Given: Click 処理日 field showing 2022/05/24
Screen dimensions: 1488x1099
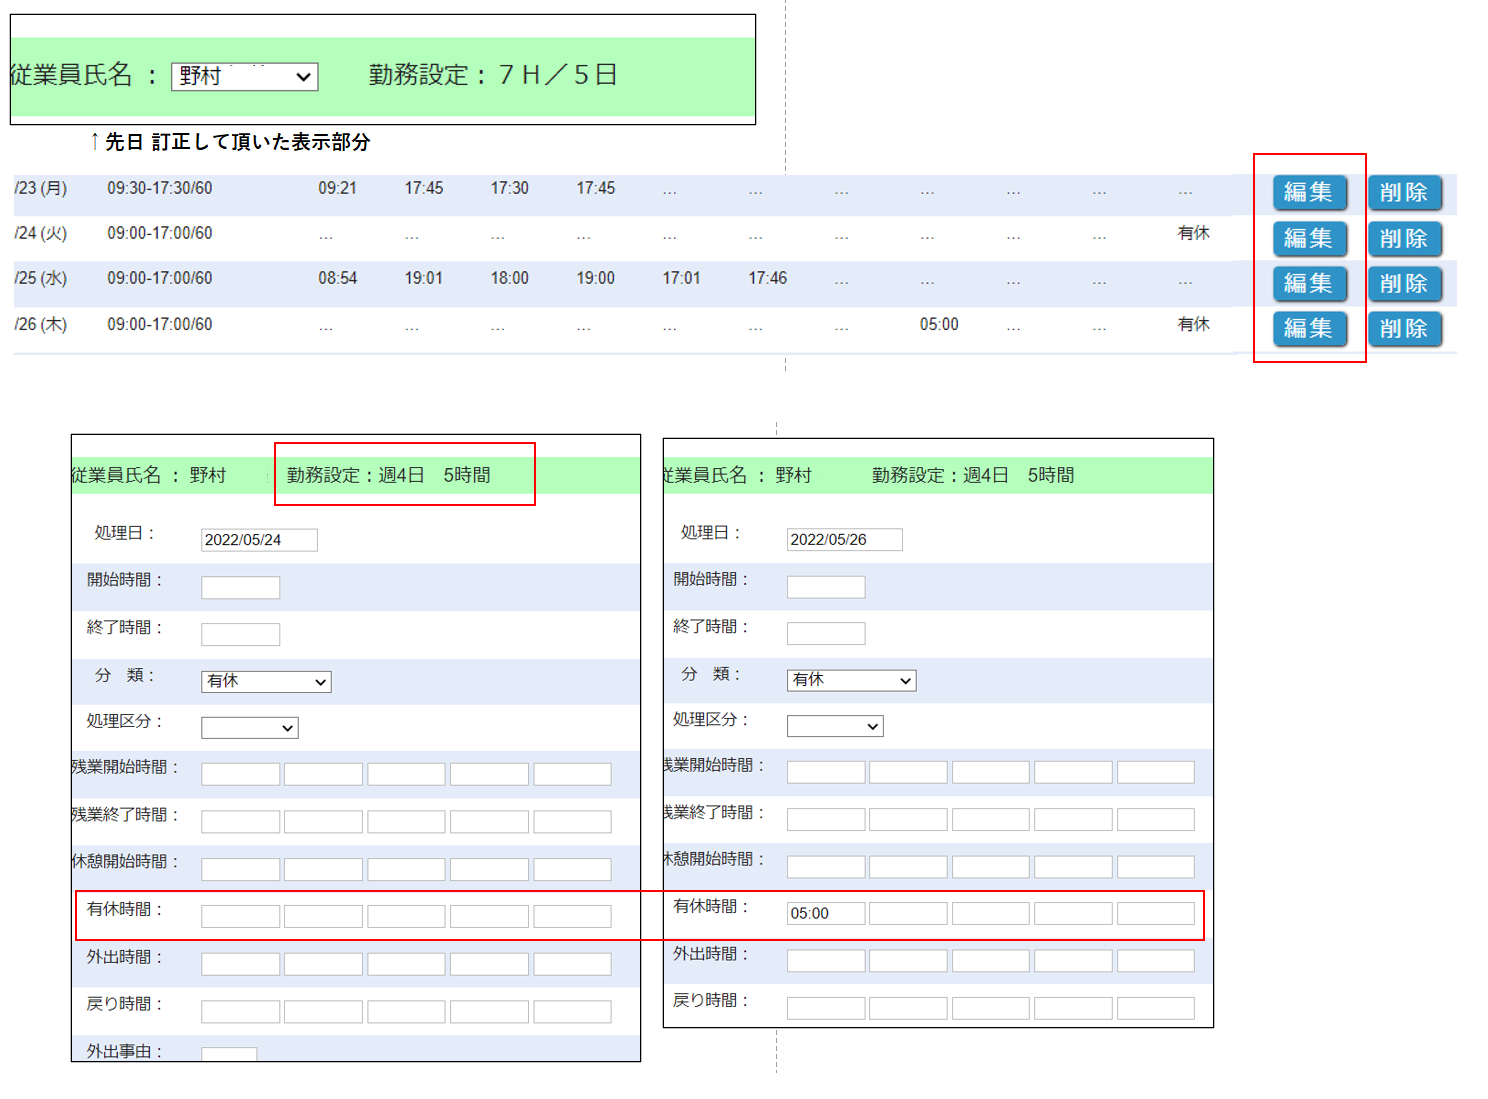Looking at the screenshot, I should tap(259, 540).
